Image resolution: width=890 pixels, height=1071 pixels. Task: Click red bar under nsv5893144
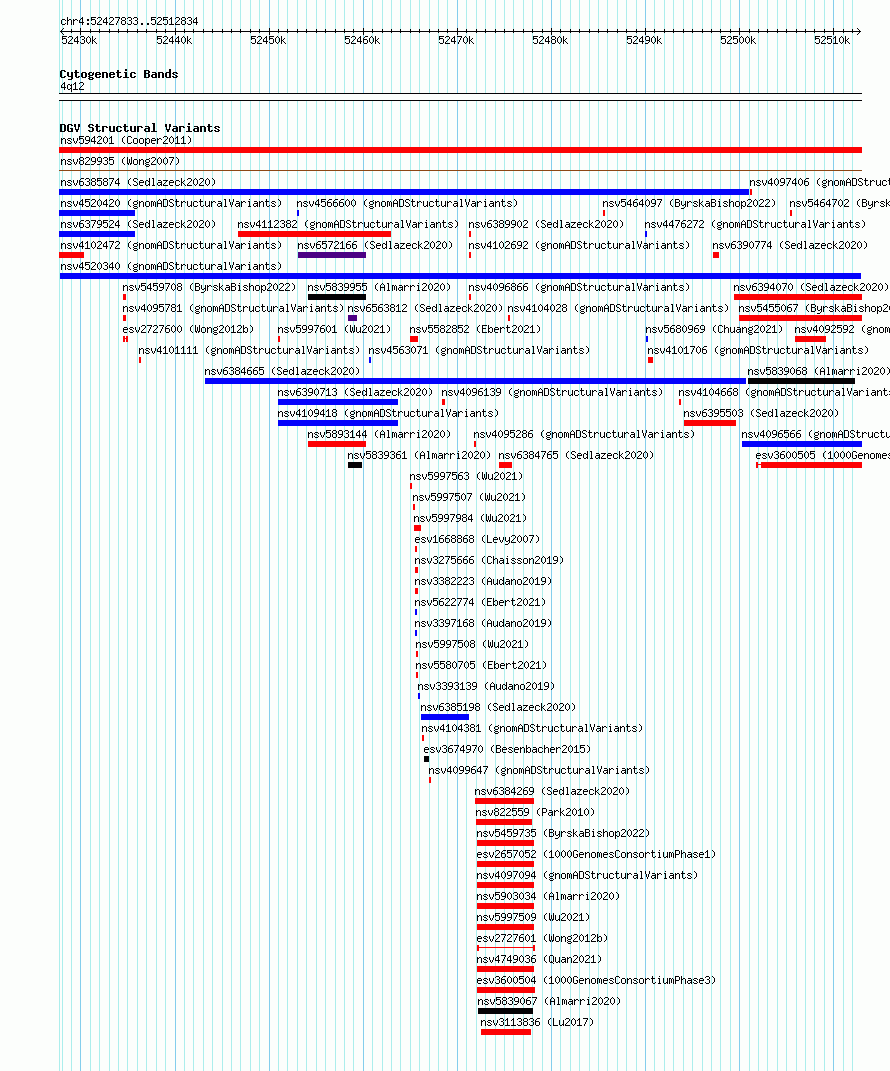(337, 444)
